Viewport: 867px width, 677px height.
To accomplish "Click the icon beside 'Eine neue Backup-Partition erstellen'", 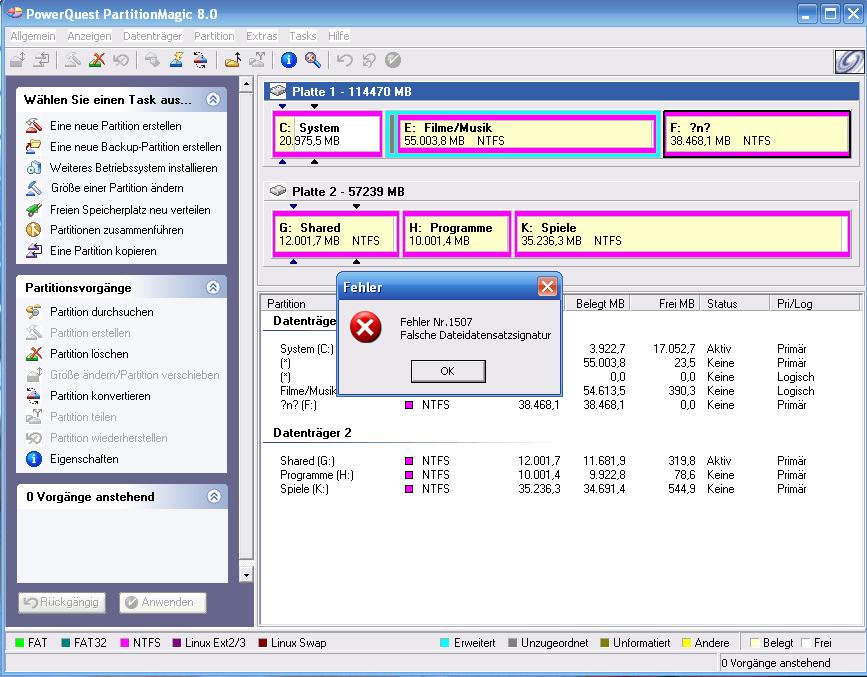I will [x=34, y=147].
